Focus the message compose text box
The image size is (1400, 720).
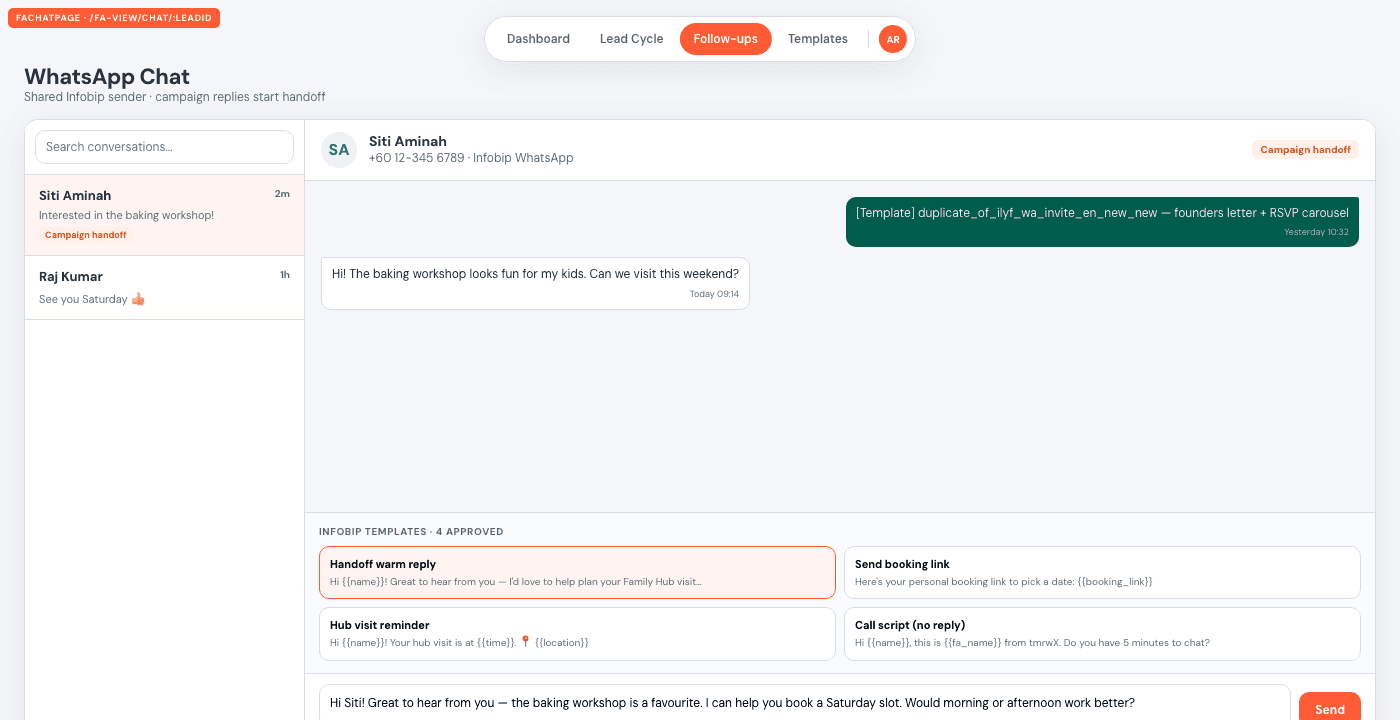click(x=805, y=703)
